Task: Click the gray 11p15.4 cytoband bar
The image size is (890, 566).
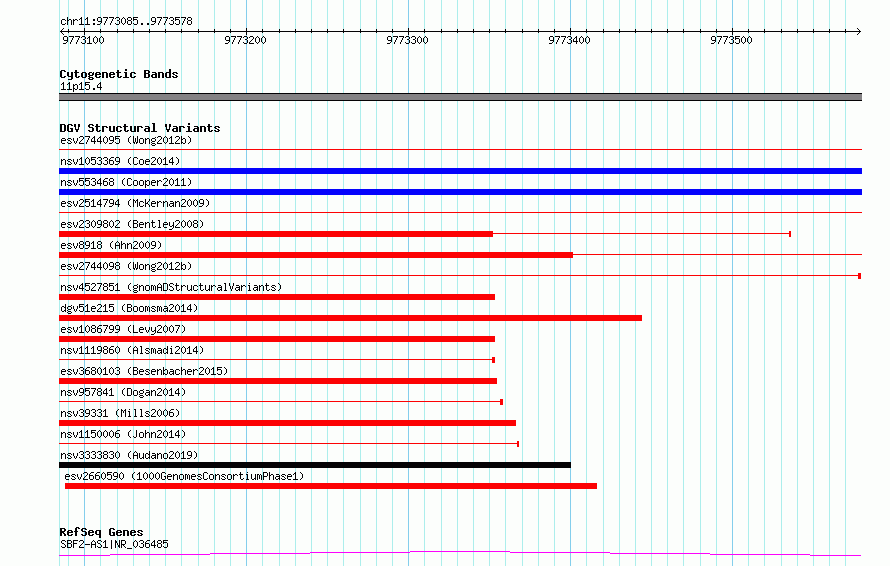Action: pyautogui.click(x=460, y=97)
